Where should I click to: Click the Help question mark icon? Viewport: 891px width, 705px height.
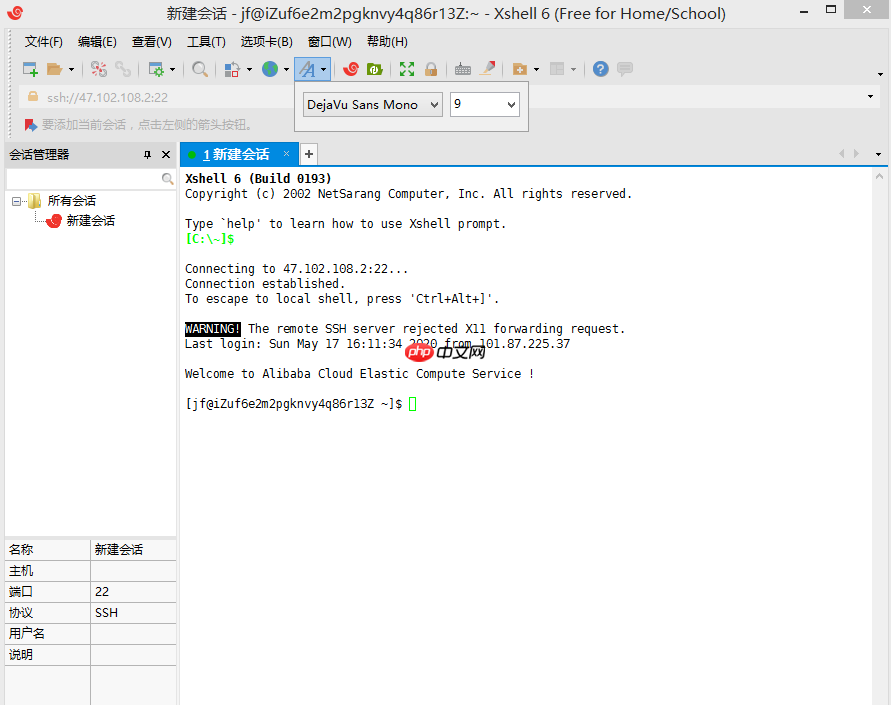click(x=601, y=69)
